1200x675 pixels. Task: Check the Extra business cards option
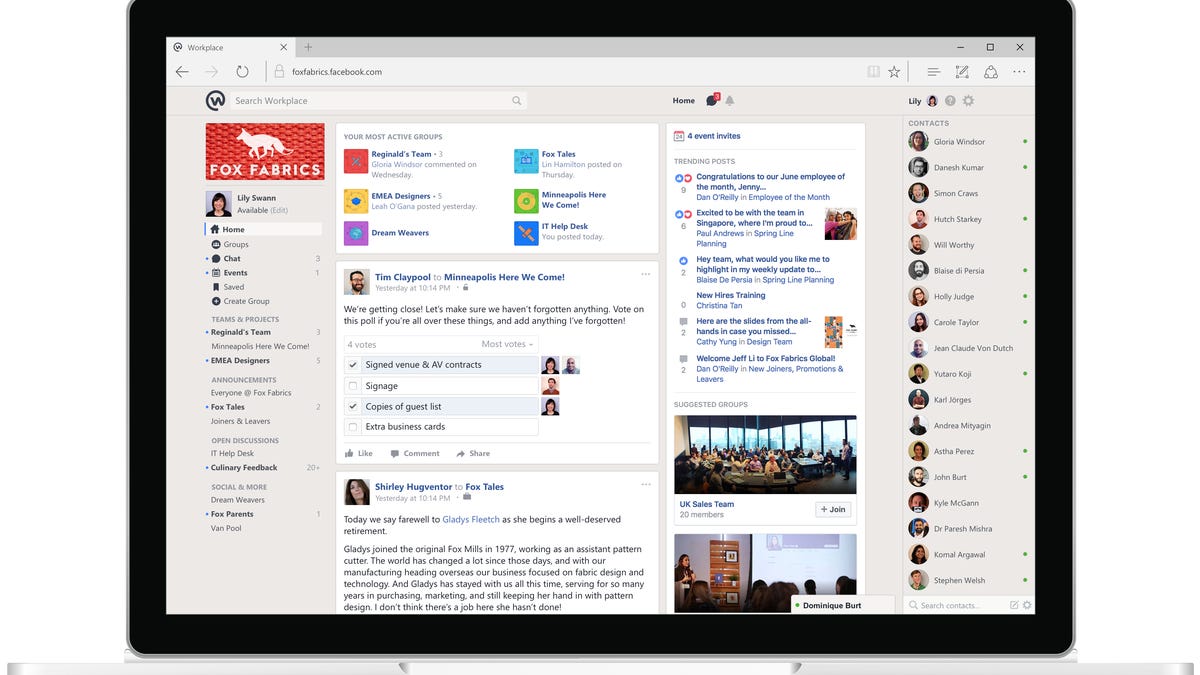pyautogui.click(x=352, y=427)
